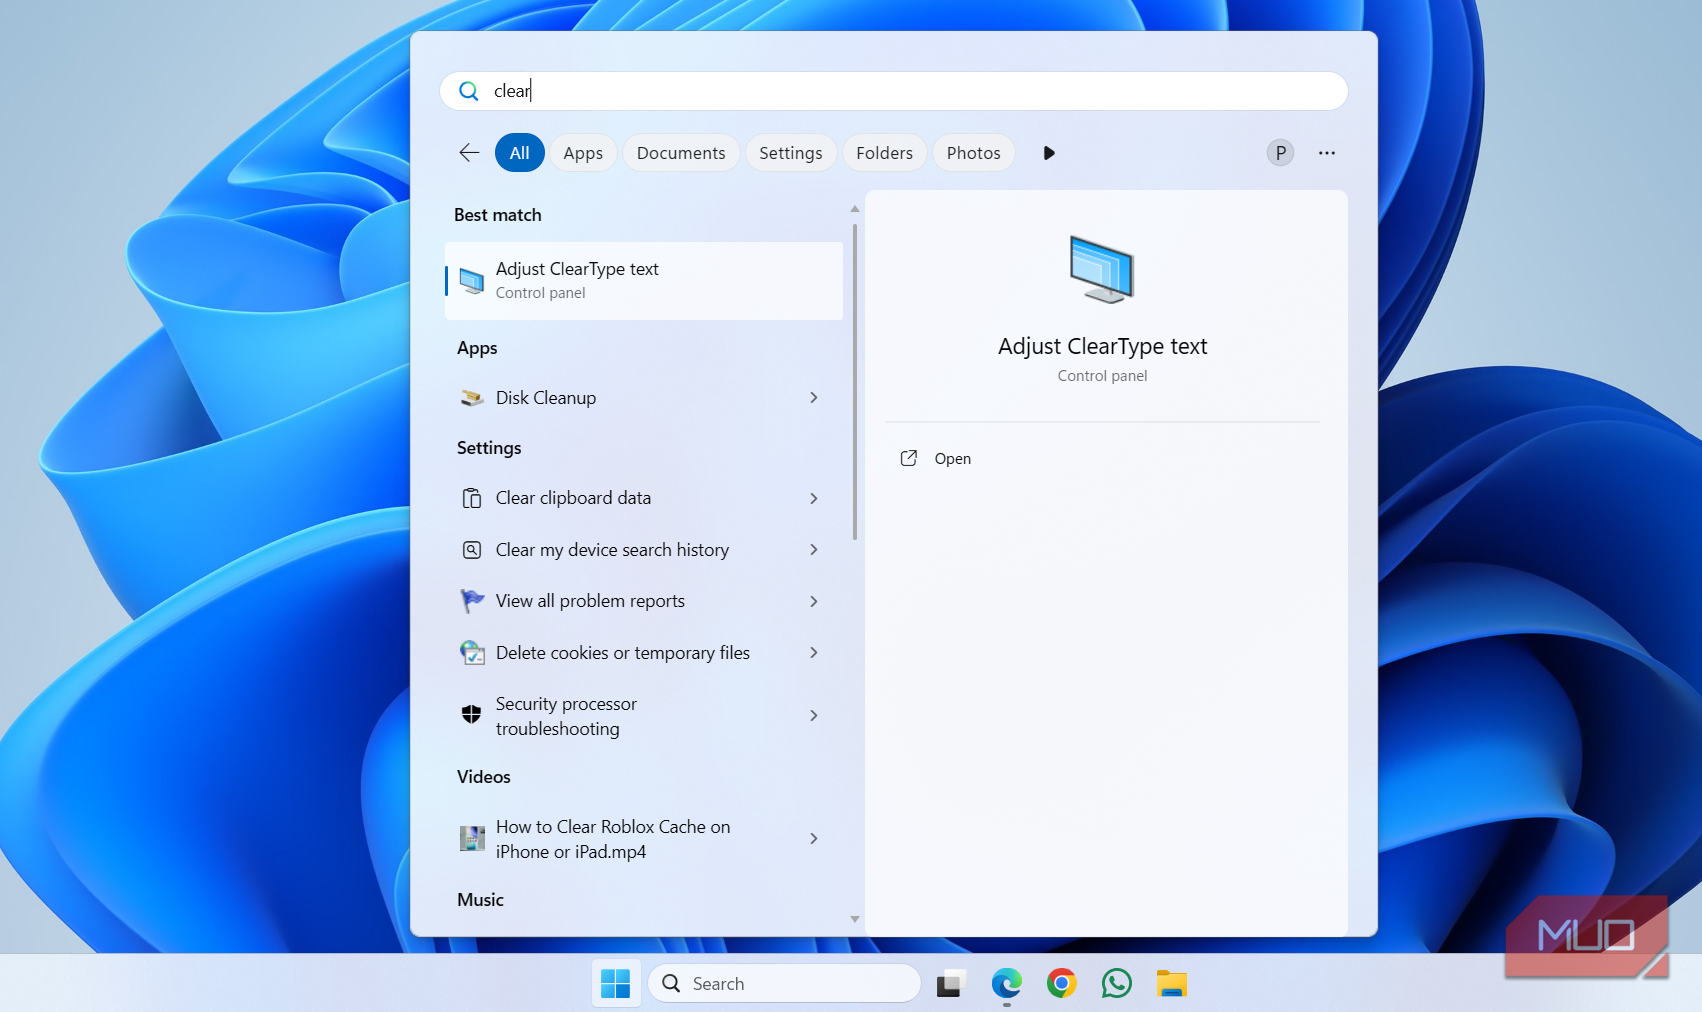Launch Microsoft Edge from the taskbar
Viewport: 1702px width, 1012px height.
1007,984
